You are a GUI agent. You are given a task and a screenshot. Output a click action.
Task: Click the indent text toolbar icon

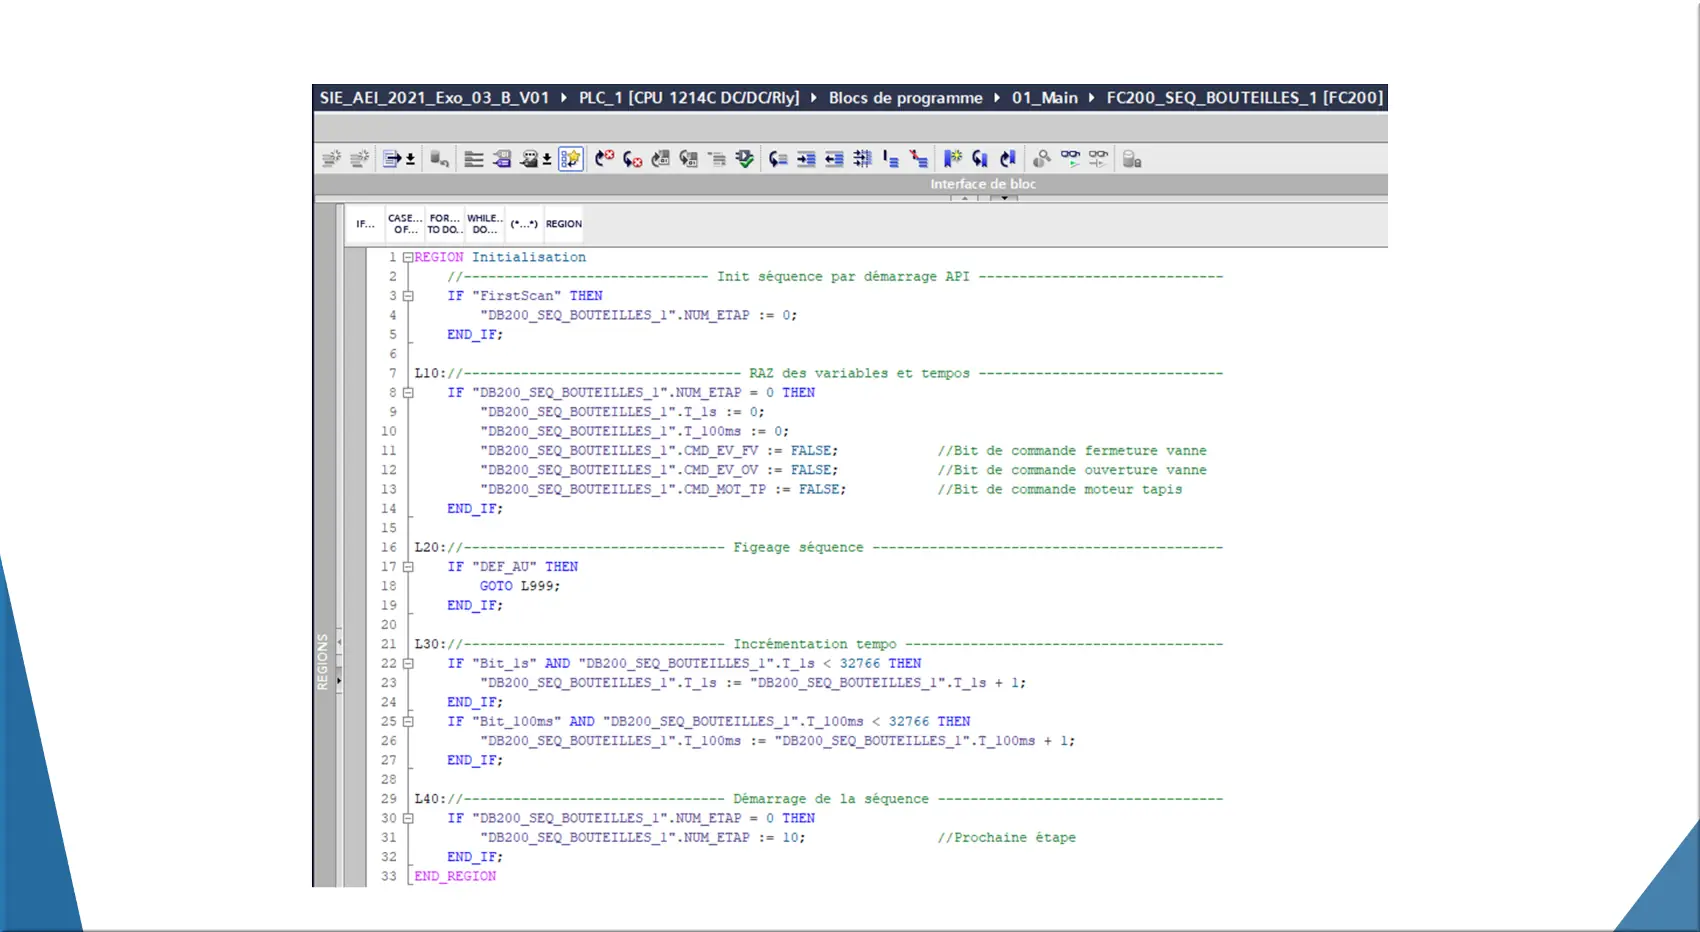[x=806, y=159]
